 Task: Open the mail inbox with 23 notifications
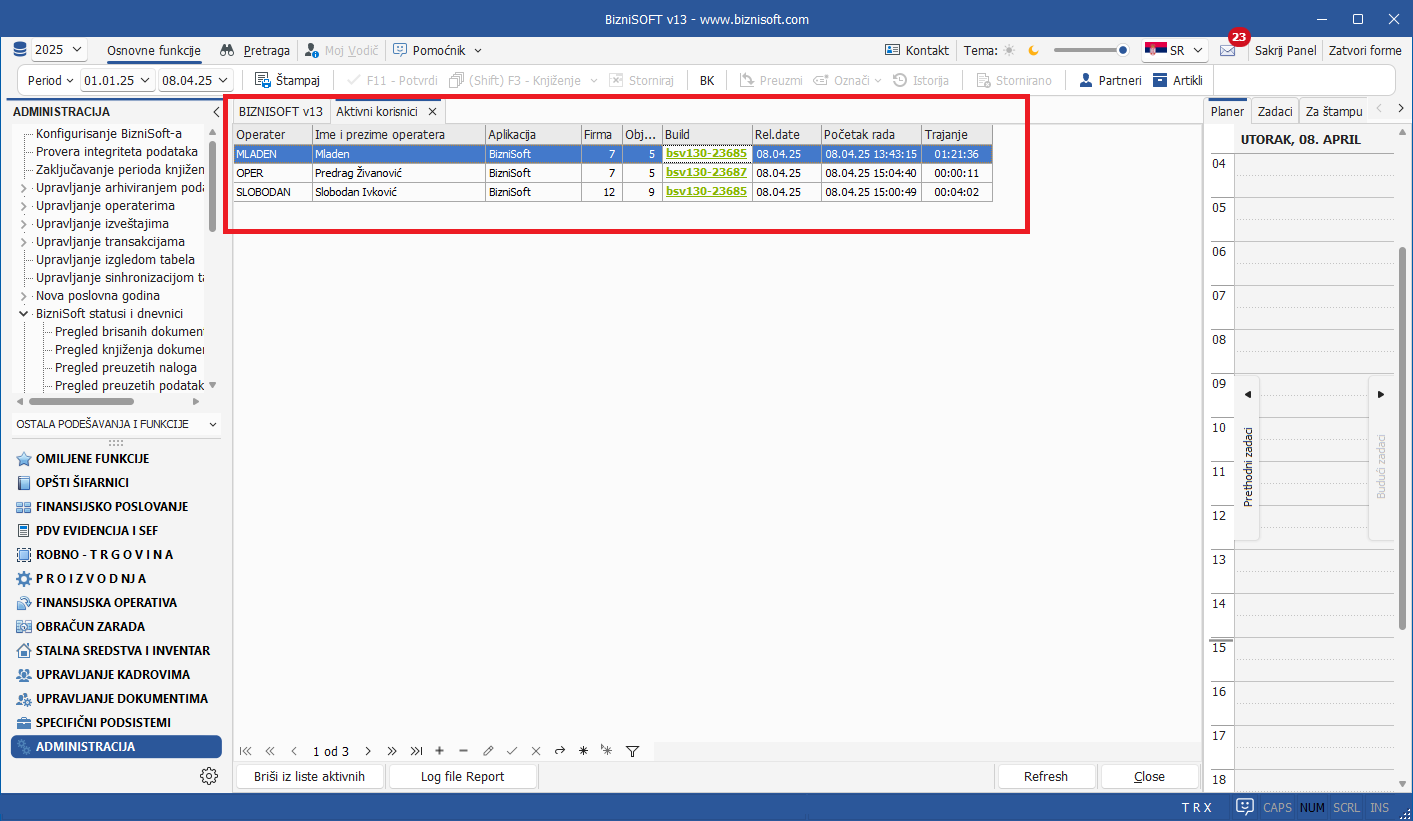(x=1227, y=50)
